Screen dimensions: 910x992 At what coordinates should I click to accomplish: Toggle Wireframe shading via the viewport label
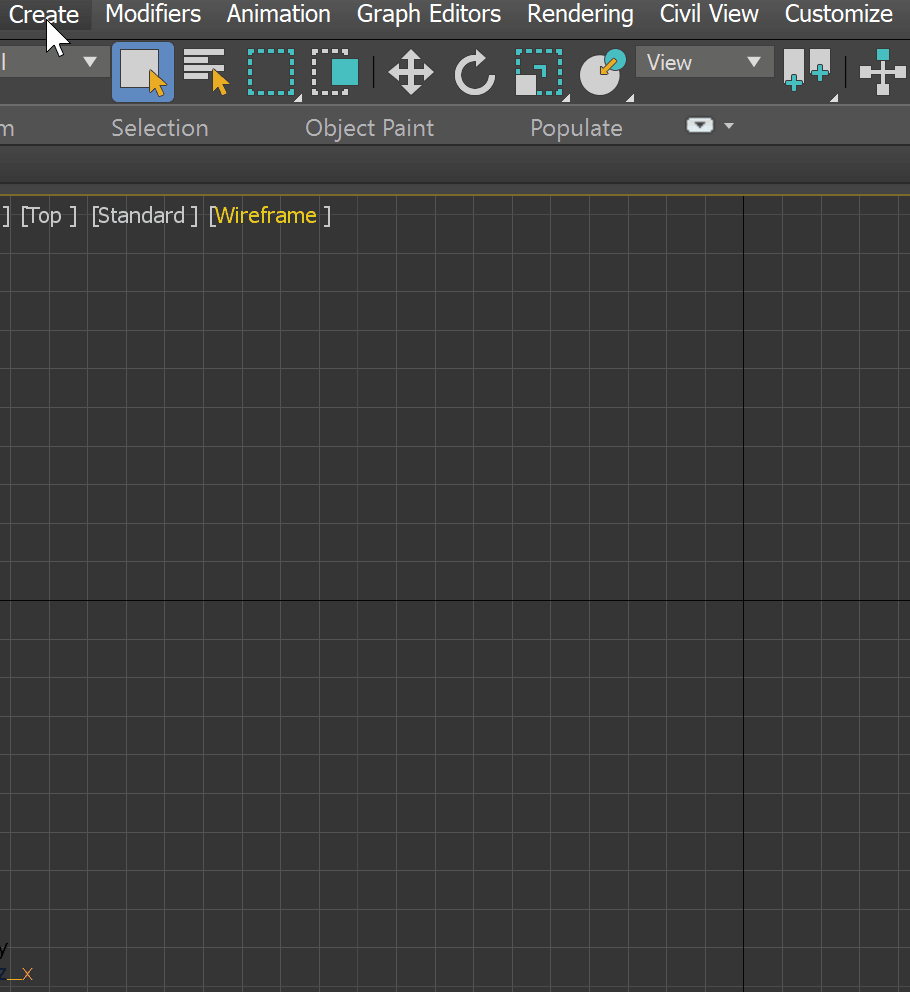click(264, 215)
